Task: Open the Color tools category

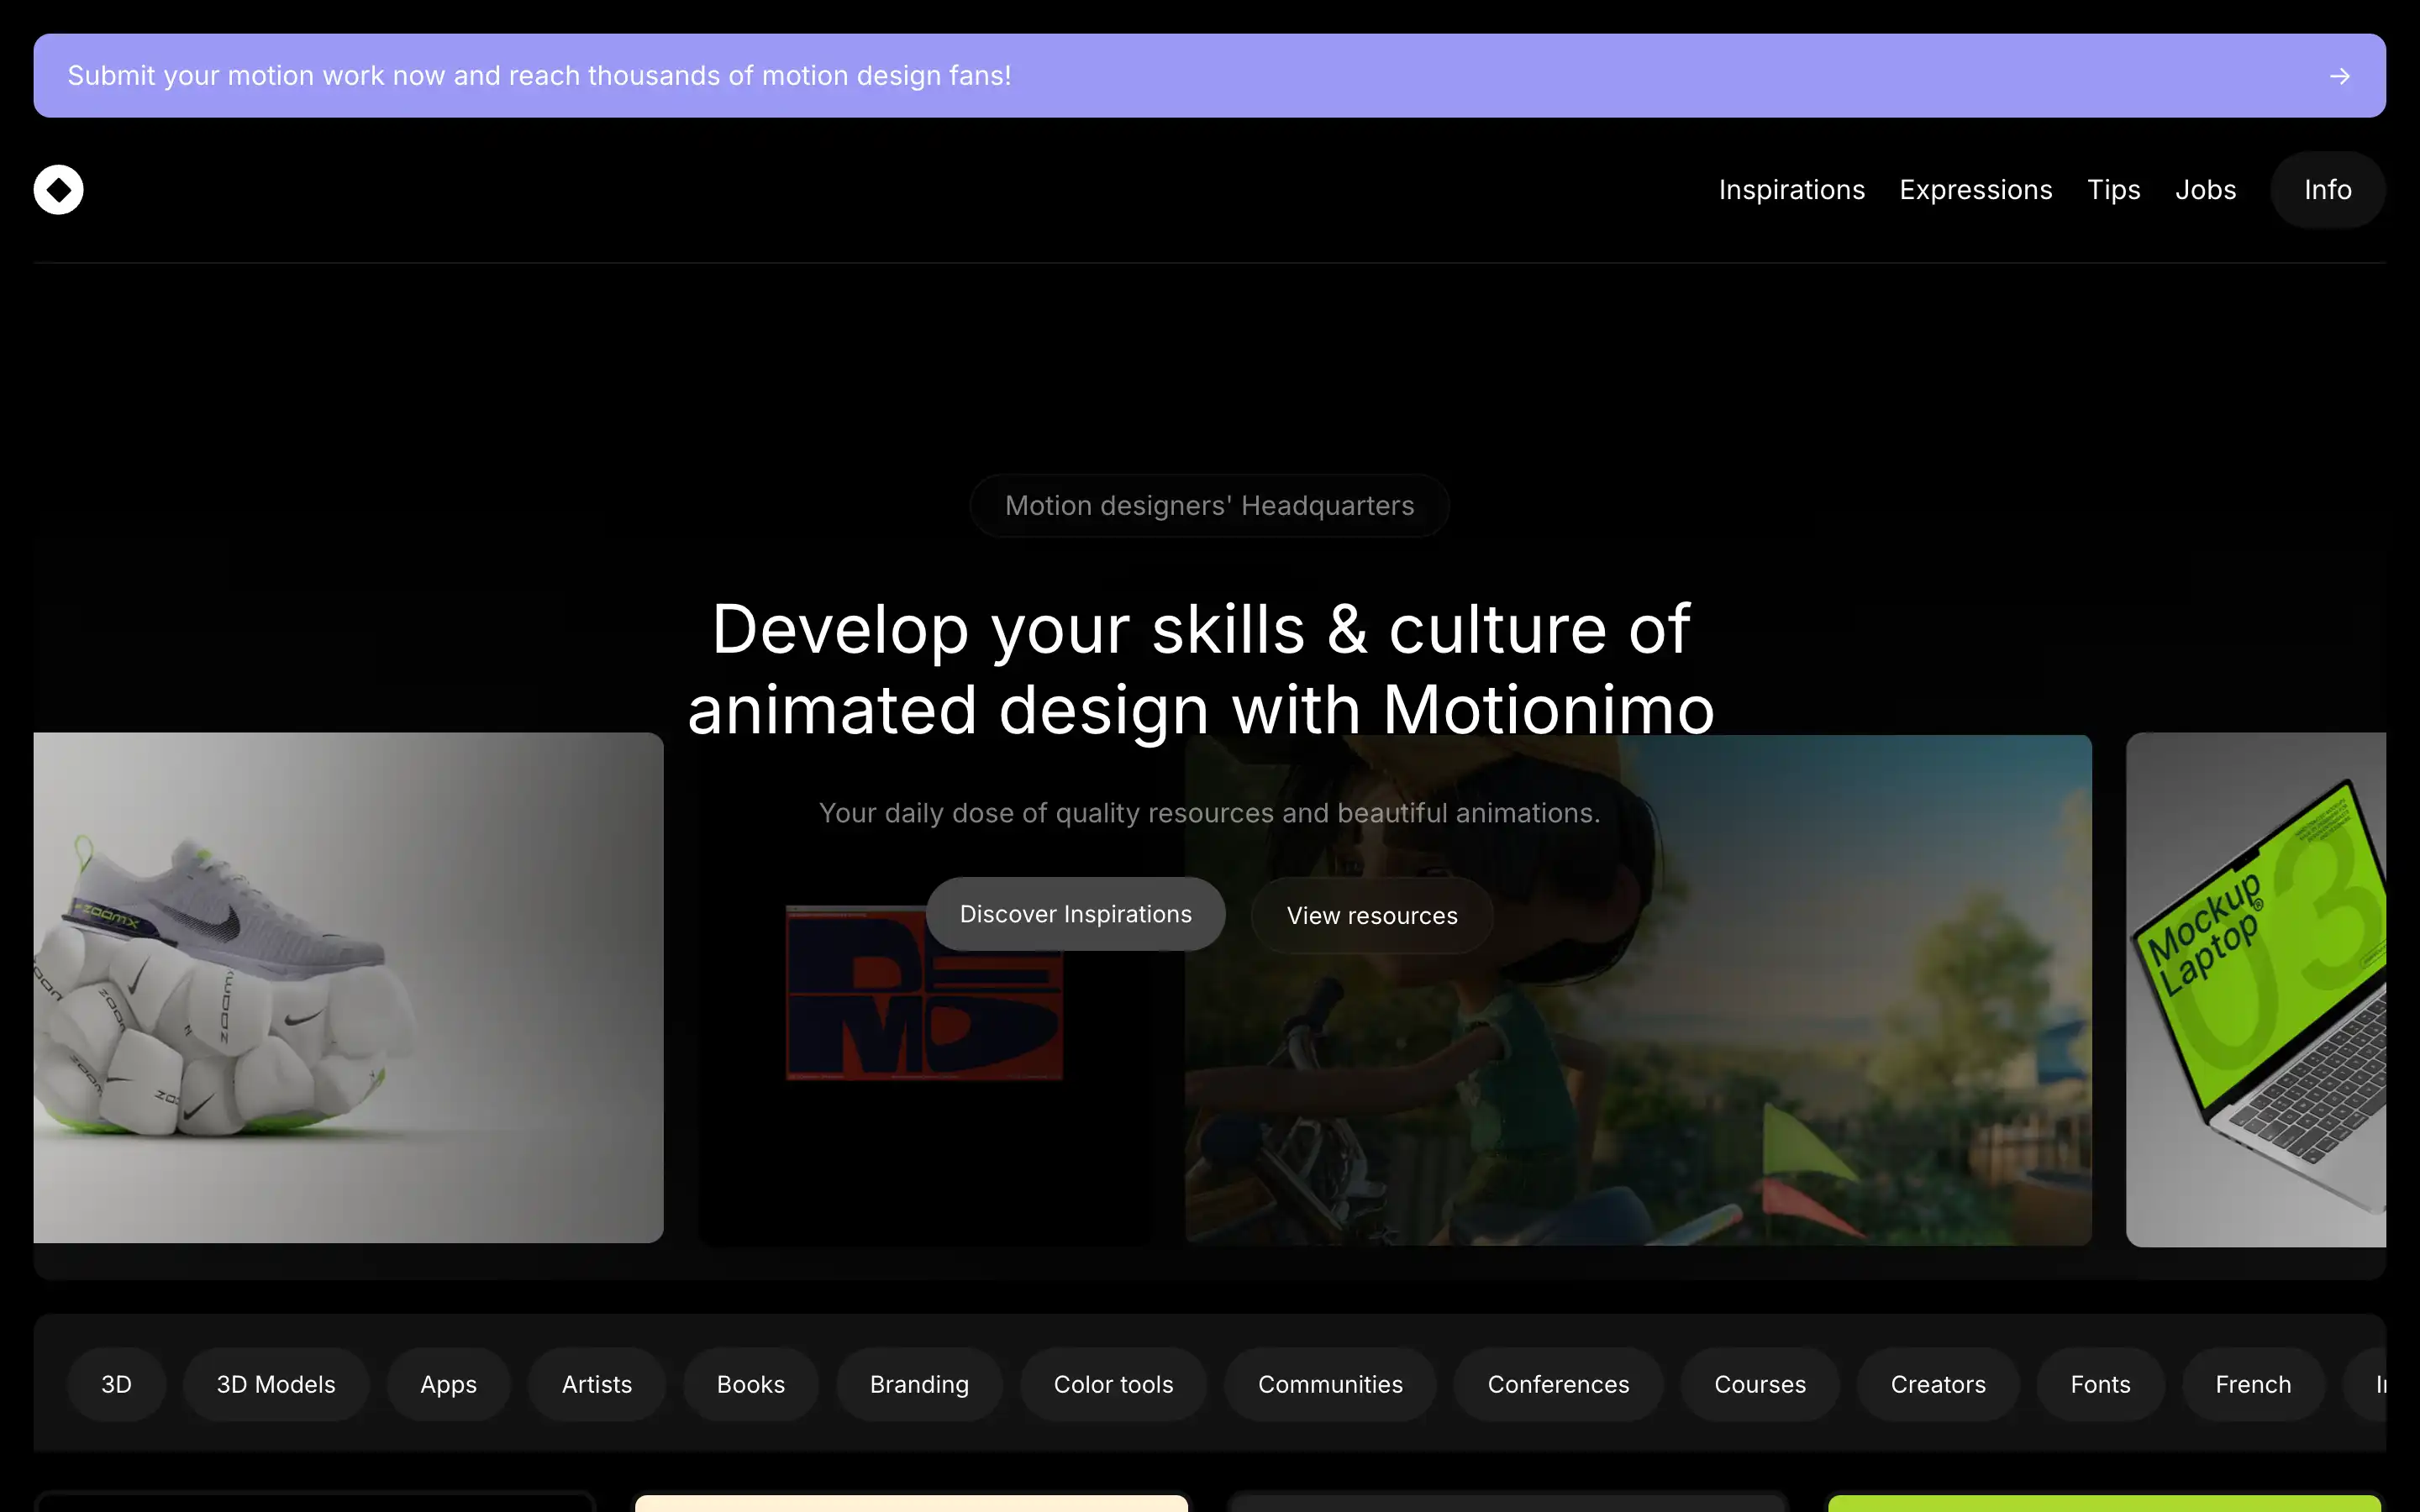Action: 1113,1384
